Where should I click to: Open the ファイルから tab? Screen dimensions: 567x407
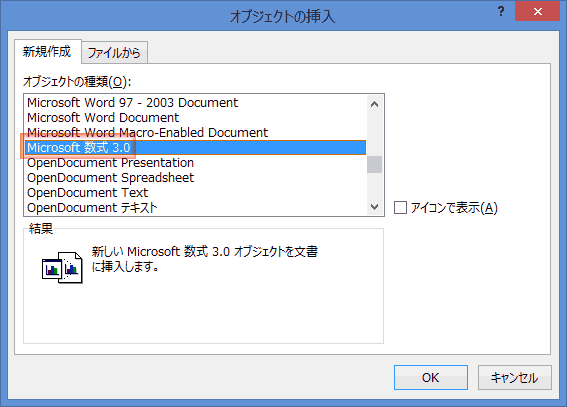[x=114, y=53]
